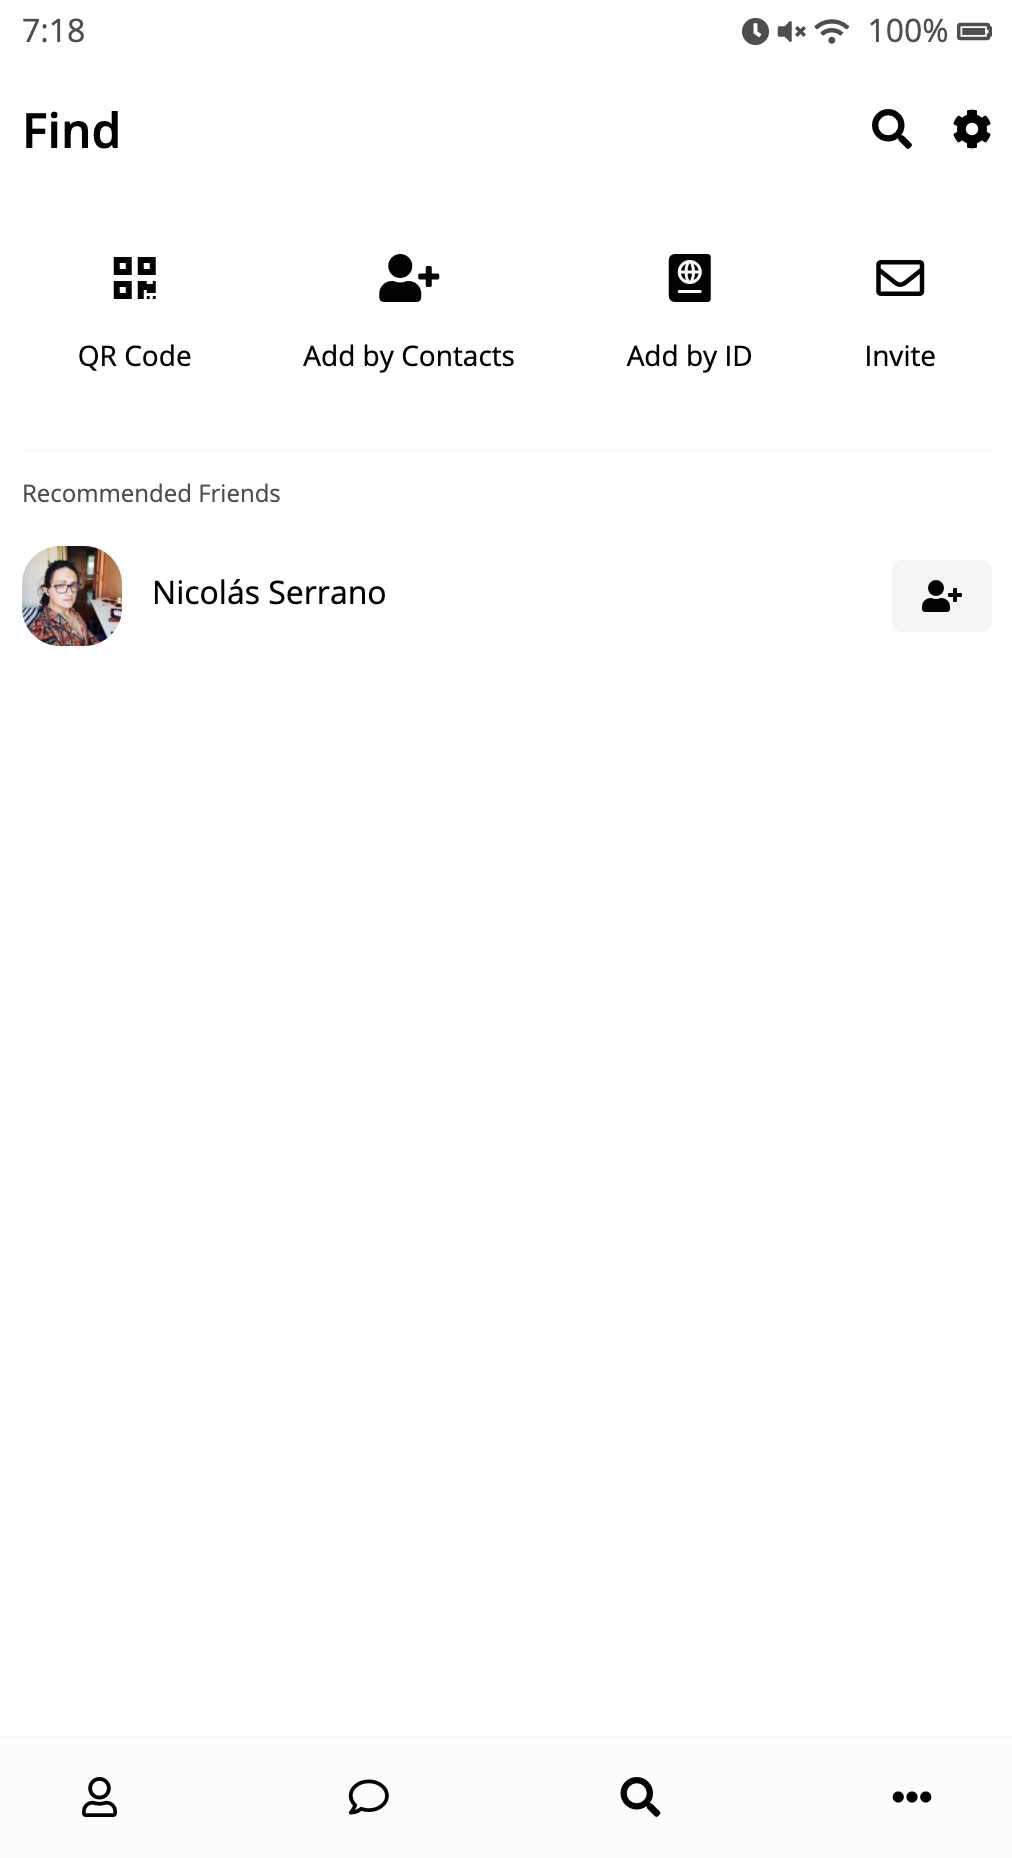View Nicolás Serrano's profile photo

tap(72, 596)
